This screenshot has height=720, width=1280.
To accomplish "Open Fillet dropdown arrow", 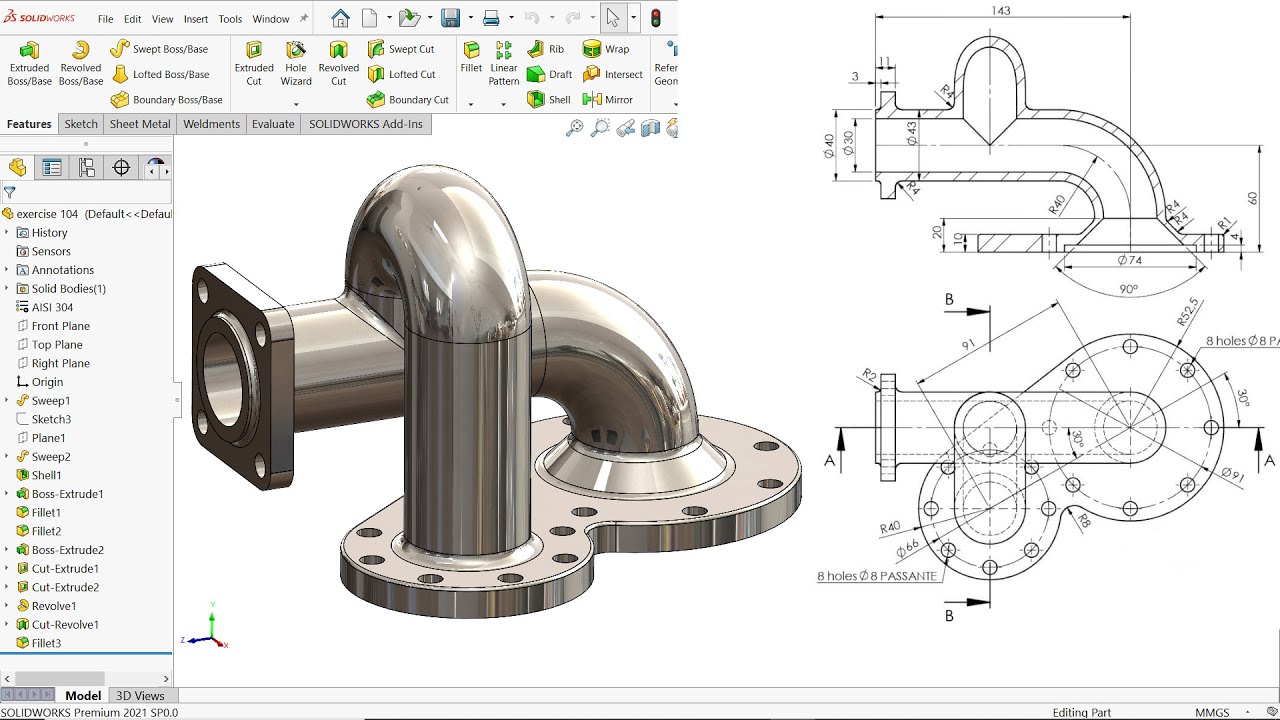I will 470,104.
